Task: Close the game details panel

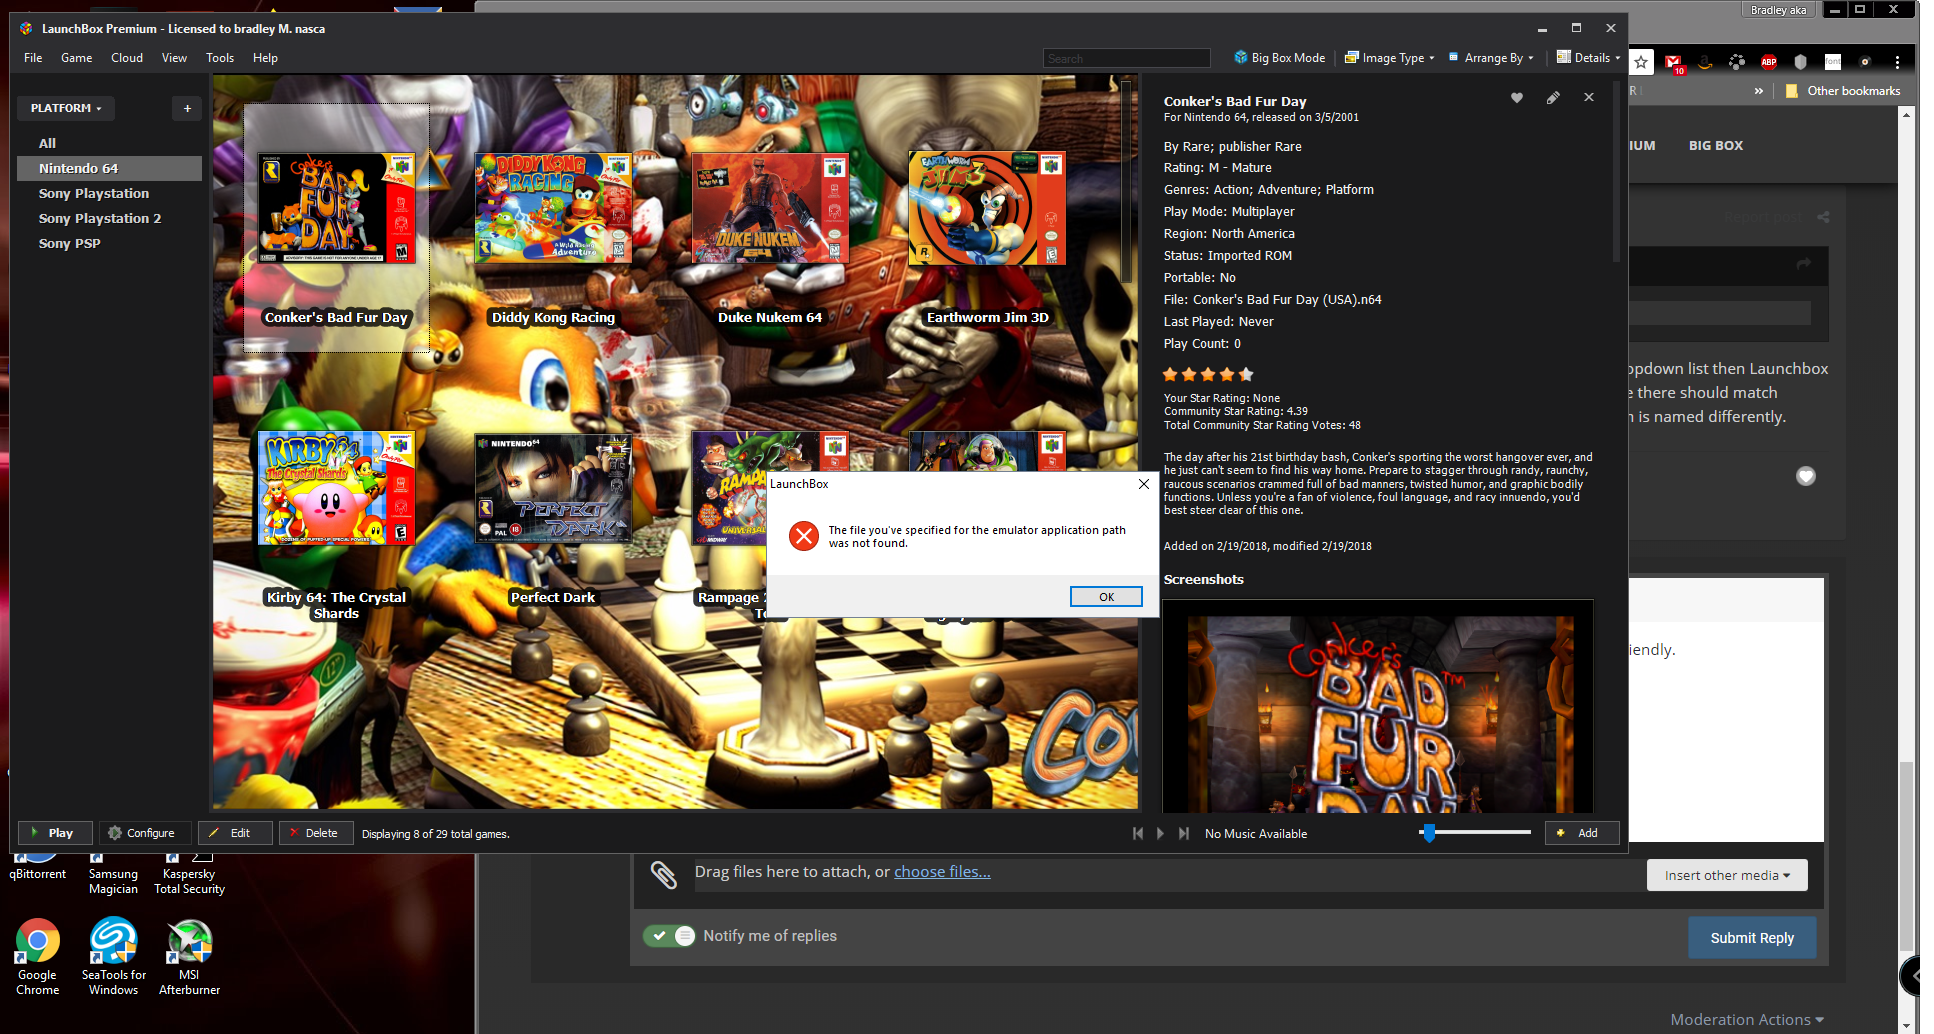Action: (1589, 97)
